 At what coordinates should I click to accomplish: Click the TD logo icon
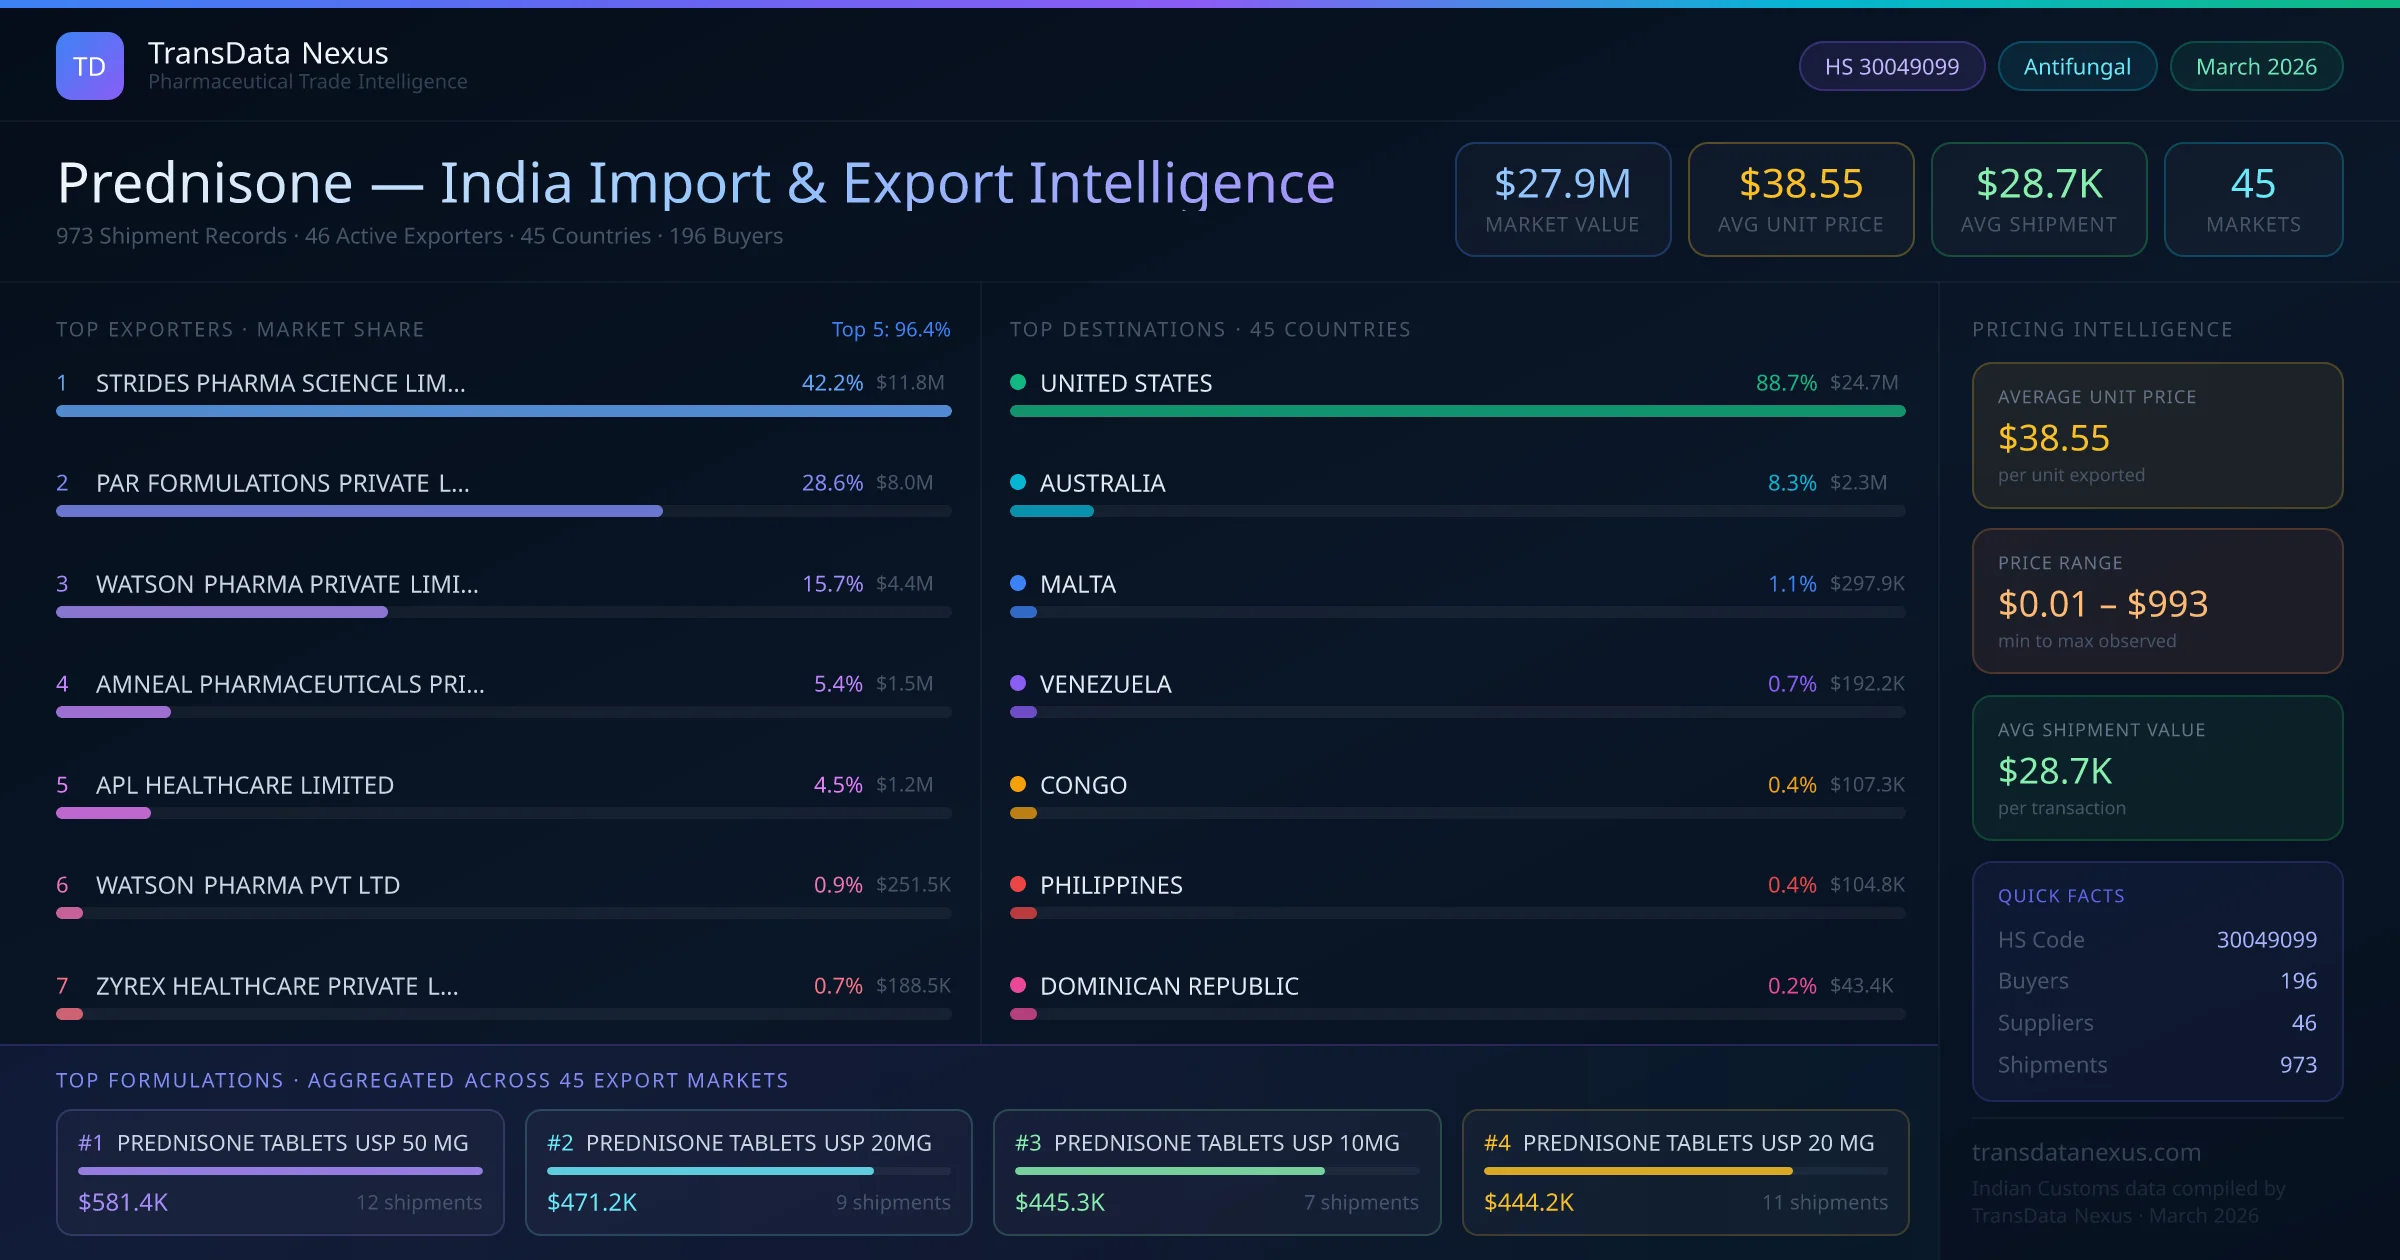pos(90,66)
